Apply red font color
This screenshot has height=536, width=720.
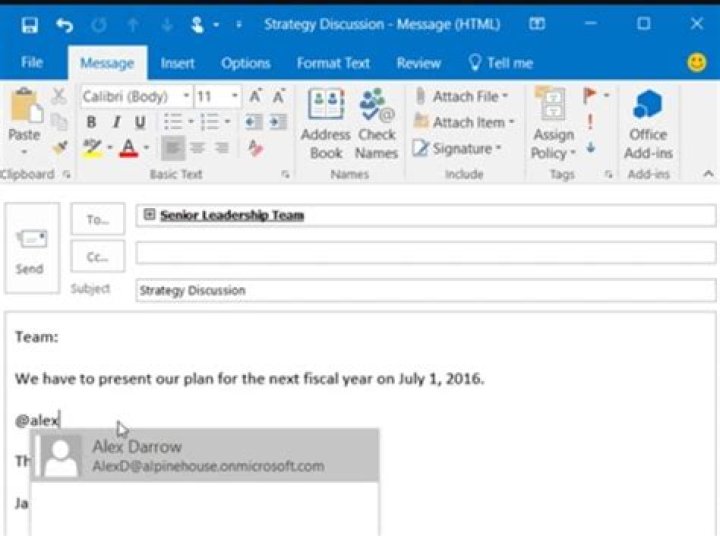(129, 148)
